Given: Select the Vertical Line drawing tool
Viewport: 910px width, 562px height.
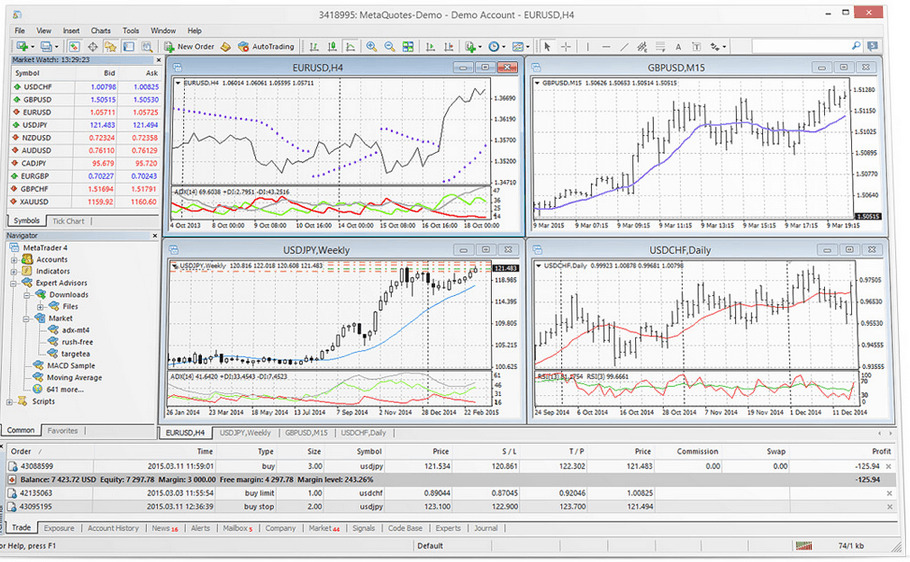Looking at the screenshot, I should tap(587, 46).
